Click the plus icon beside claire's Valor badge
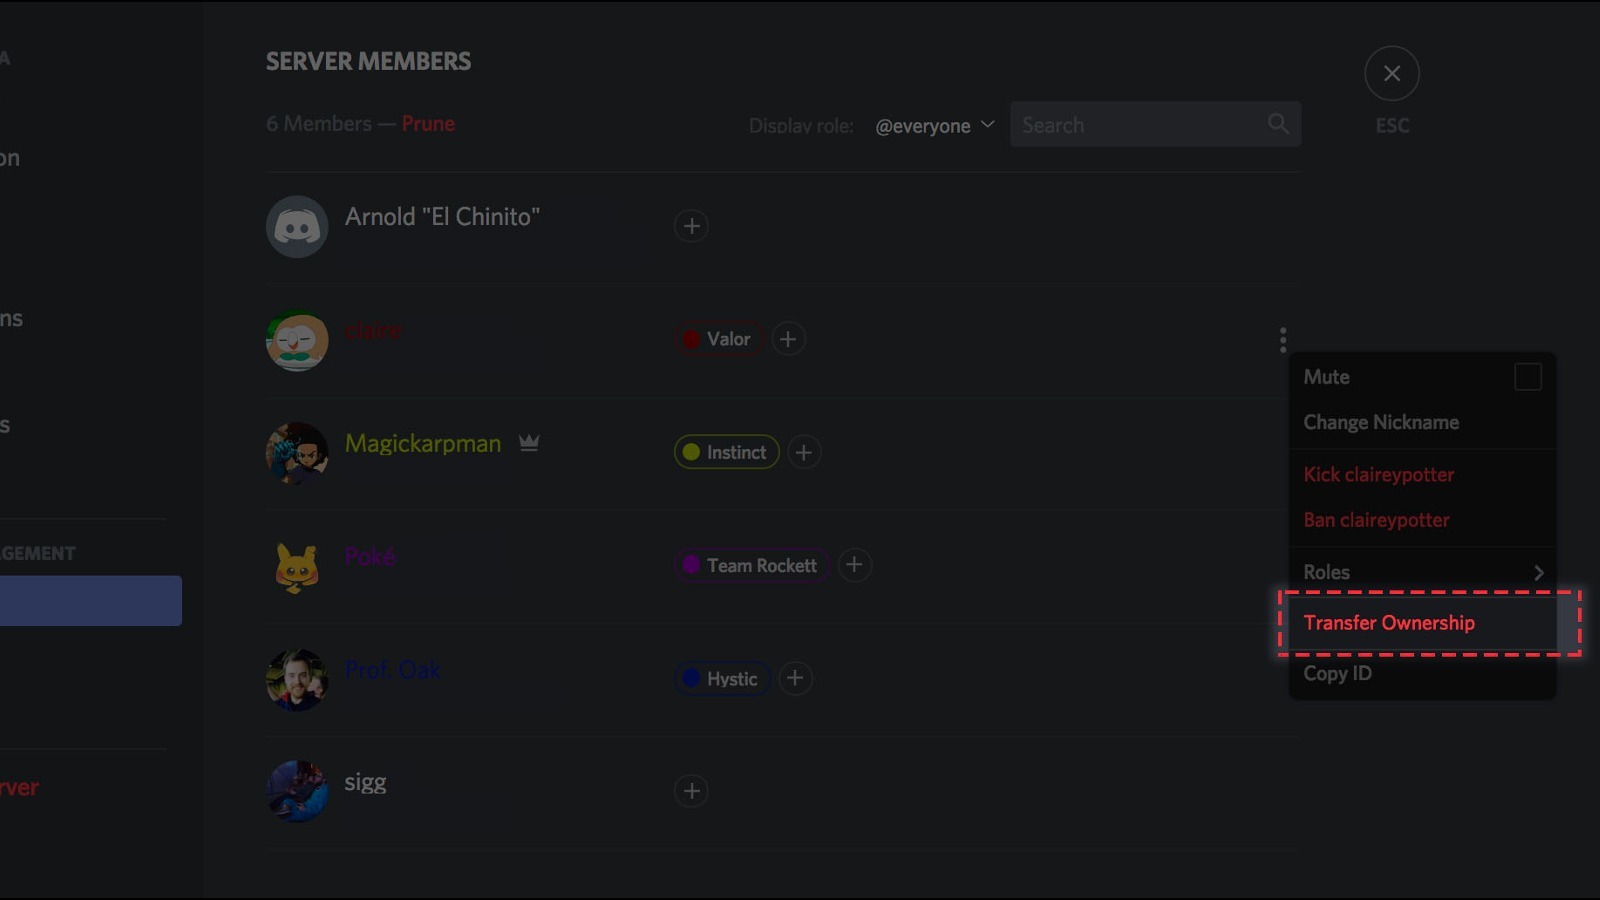1600x900 pixels. (x=788, y=339)
